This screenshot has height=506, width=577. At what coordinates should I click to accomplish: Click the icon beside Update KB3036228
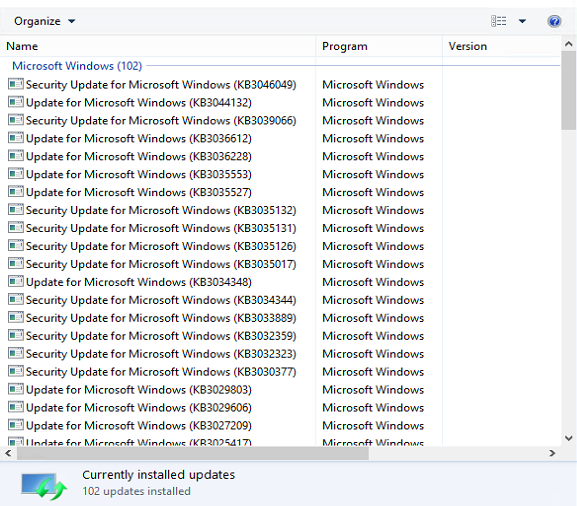pos(16,156)
